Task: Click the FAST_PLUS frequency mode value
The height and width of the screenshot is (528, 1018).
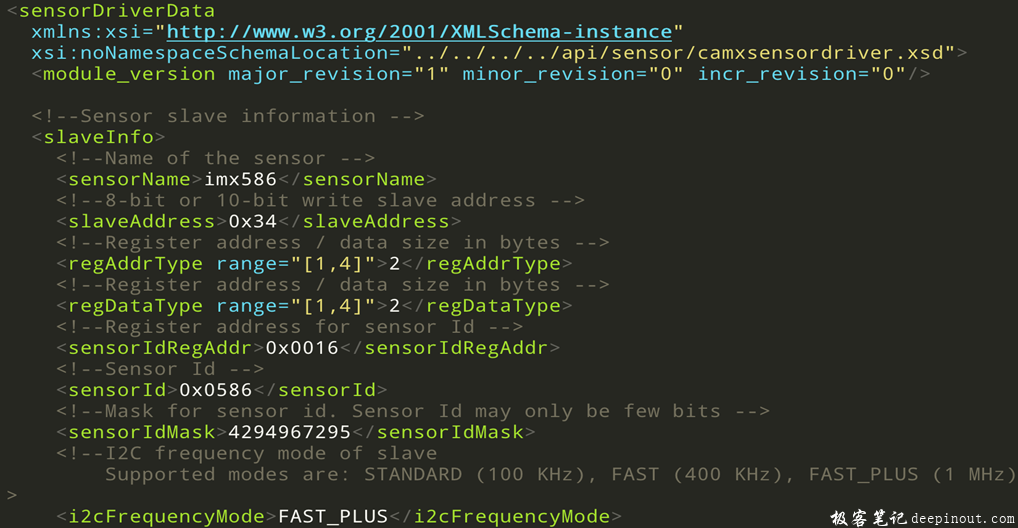Action: 332,516
